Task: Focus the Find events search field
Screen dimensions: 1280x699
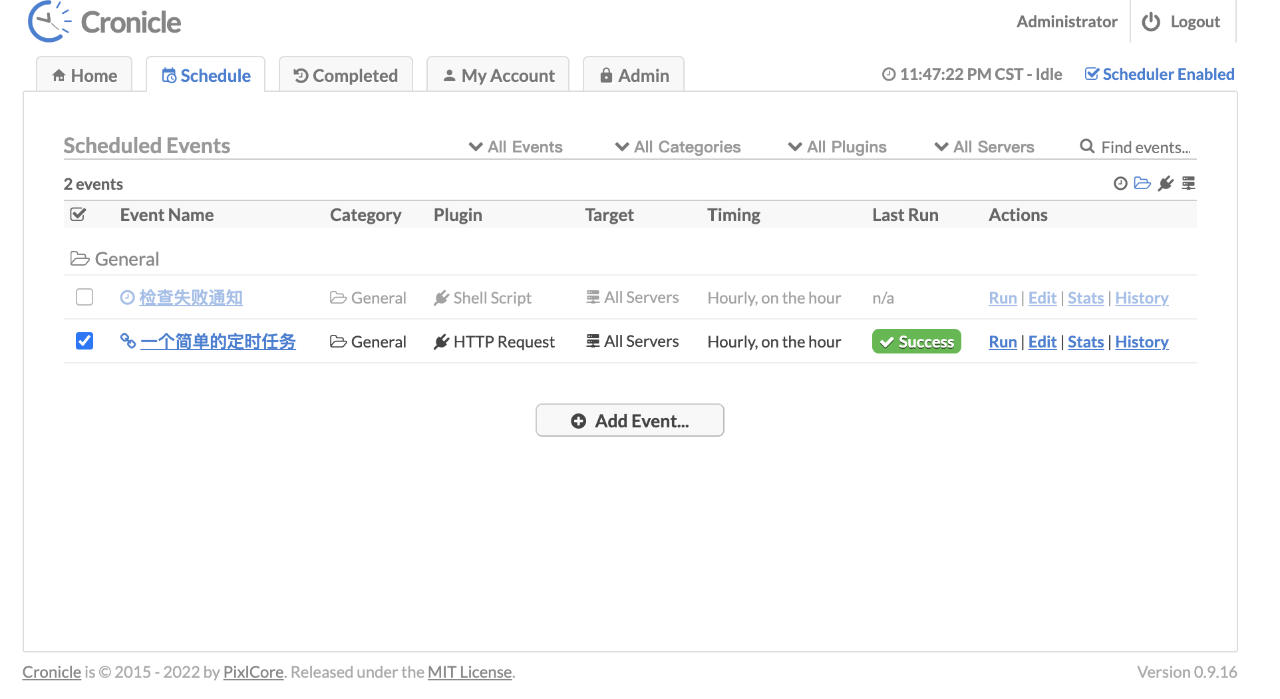Action: pos(1146,147)
